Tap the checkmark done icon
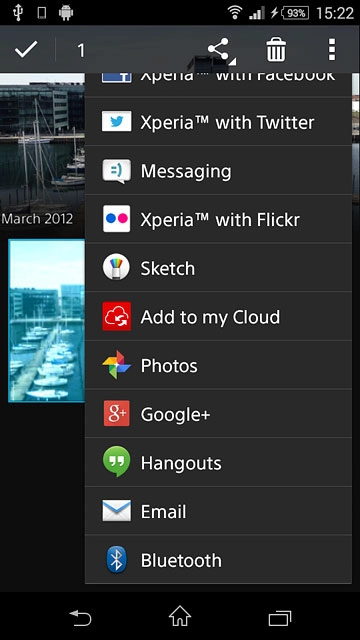The image size is (360, 640). pos(26,50)
